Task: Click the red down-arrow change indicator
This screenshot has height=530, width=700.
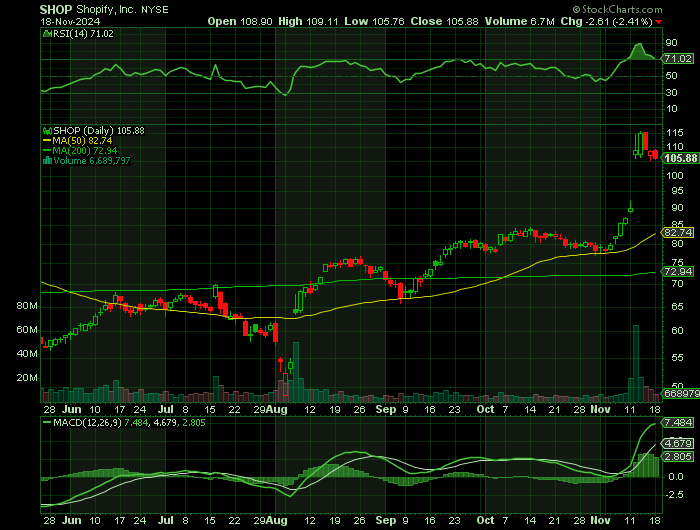Action: pos(658,22)
